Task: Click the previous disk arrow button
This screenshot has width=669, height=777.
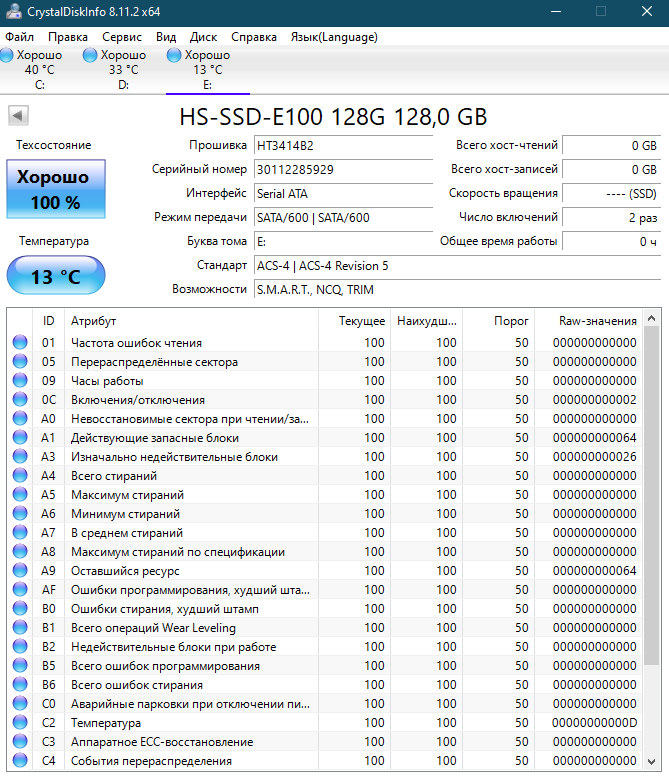Action: click(x=18, y=116)
